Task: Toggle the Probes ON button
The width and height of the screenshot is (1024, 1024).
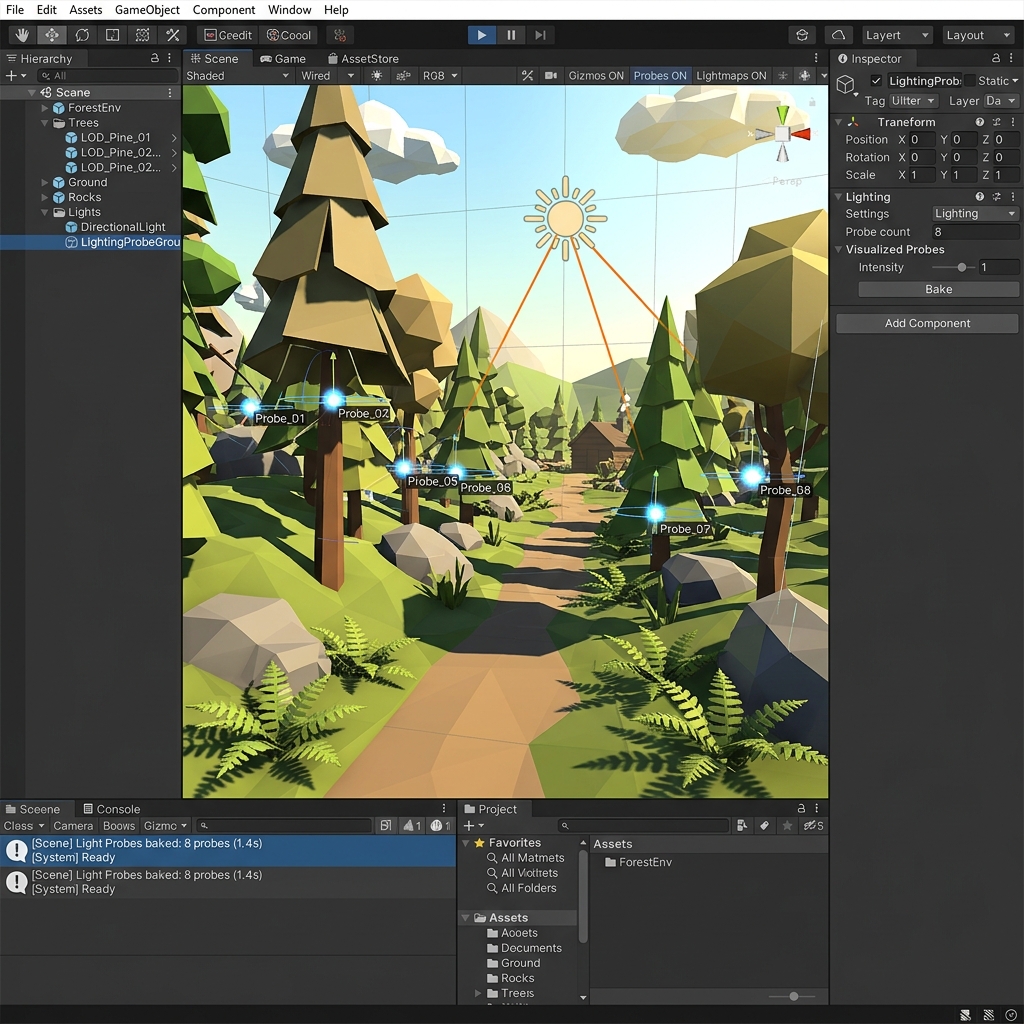Action: click(660, 76)
